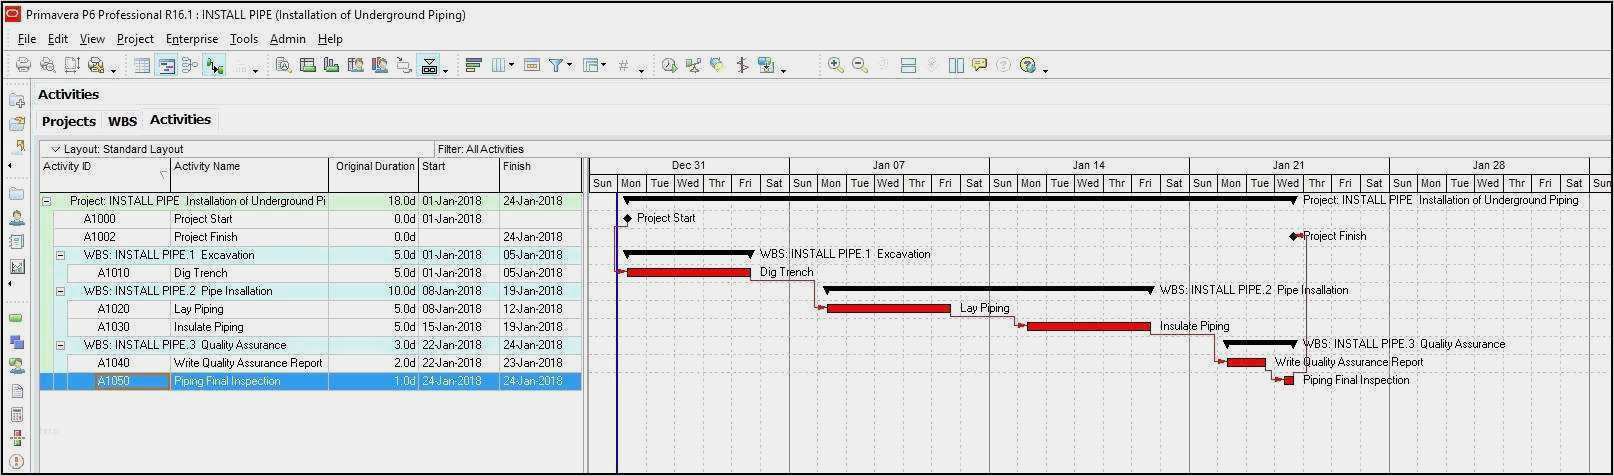This screenshot has height=476, width=1614.
Task: Click the green Activities icon in sidebar
Action: (x=17, y=317)
